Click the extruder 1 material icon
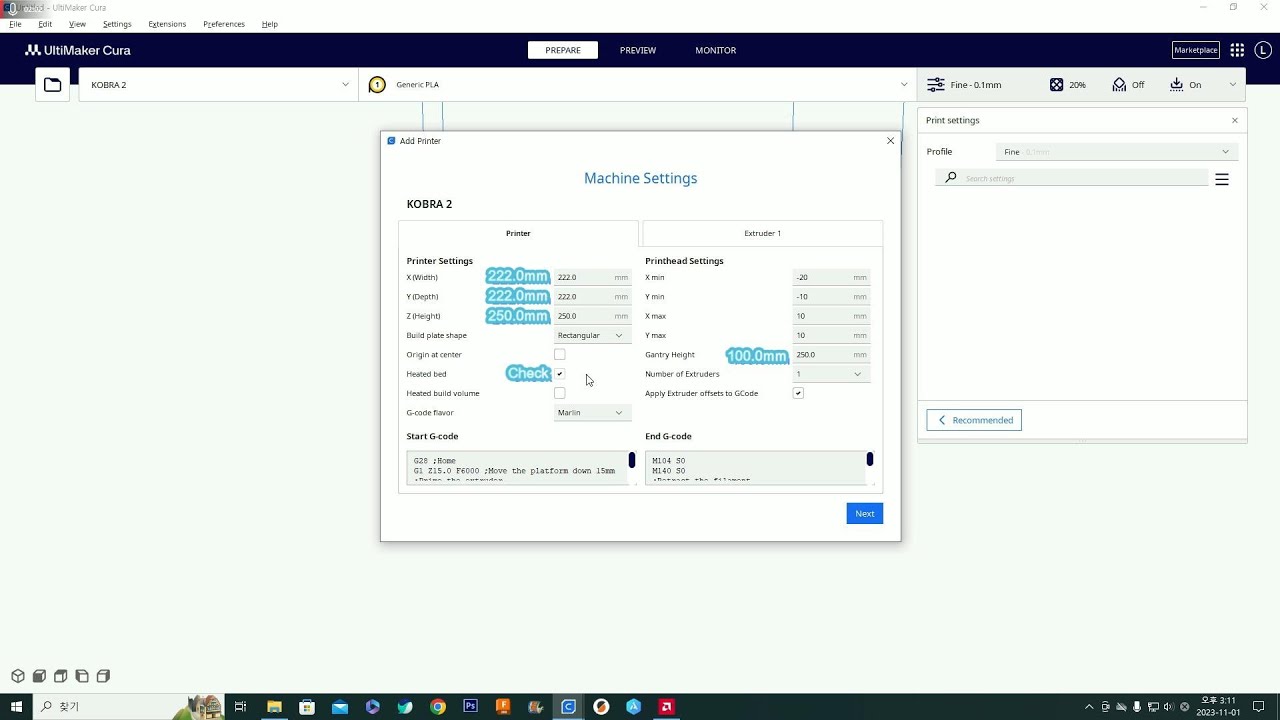Image resolution: width=1280 pixels, height=720 pixels. tap(377, 85)
